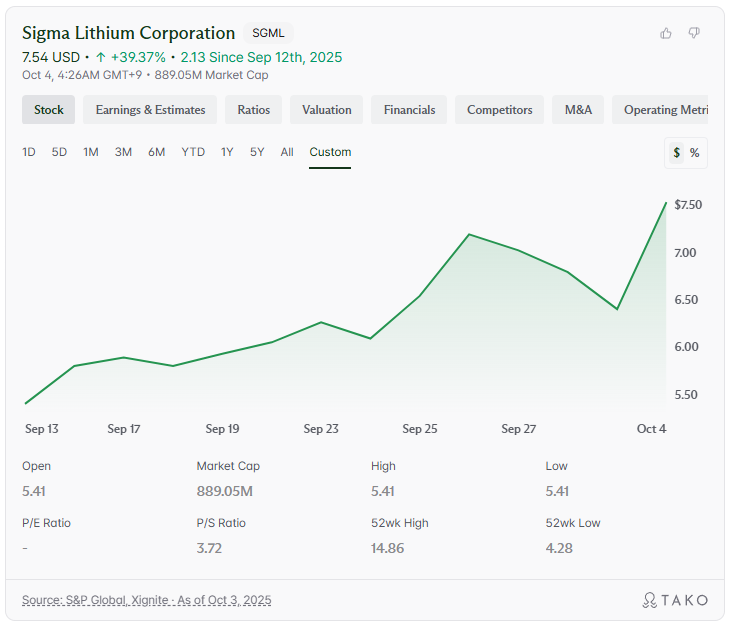The image size is (730, 628).
Task: Click the +39.37% change value
Action: [138, 57]
